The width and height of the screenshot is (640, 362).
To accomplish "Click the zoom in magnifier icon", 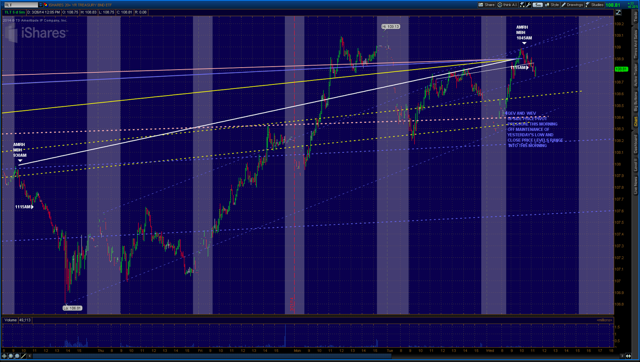I will click(11, 356).
